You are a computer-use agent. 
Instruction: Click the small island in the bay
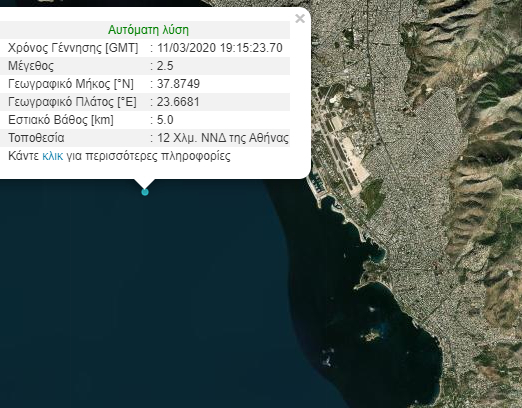[x=371, y=336]
